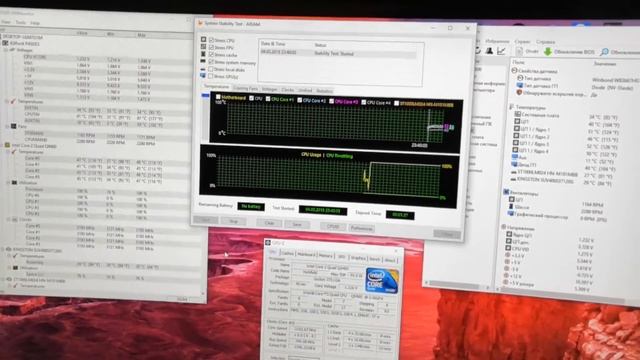Screen dimensions: 640x360
Task: Collapse the ASRock motherboard node in HWMonitor
Action: pyautogui.click(x=1, y=42)
